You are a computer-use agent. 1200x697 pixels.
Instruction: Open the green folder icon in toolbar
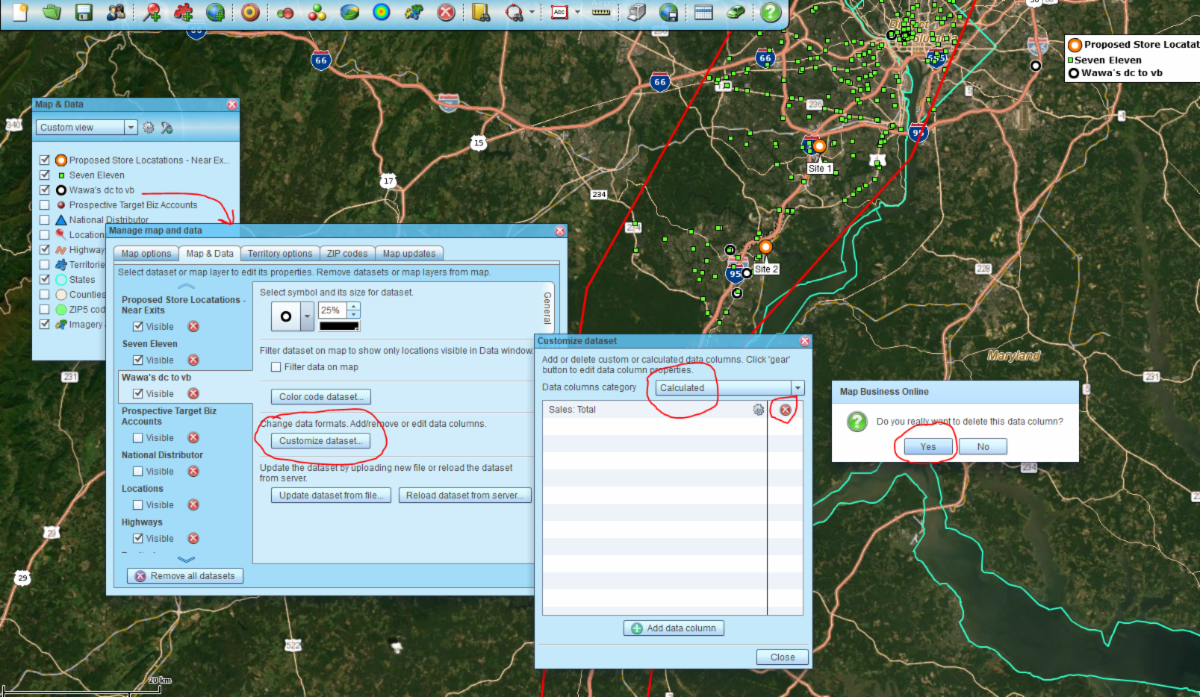[x=51, y=13]
